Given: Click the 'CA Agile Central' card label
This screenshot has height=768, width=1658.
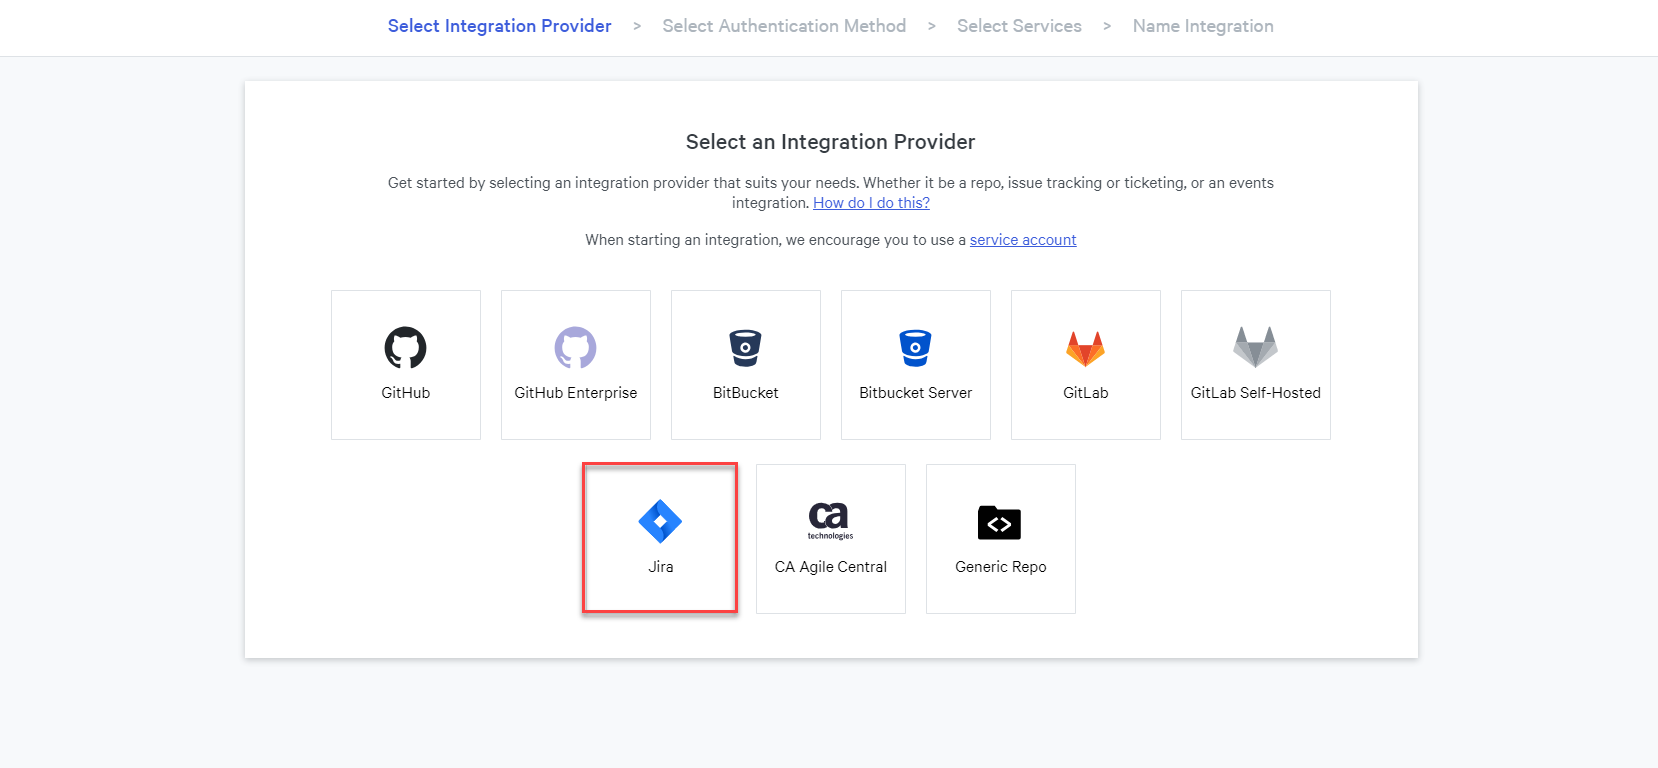Looking at the screenshot, I should 831,567.
